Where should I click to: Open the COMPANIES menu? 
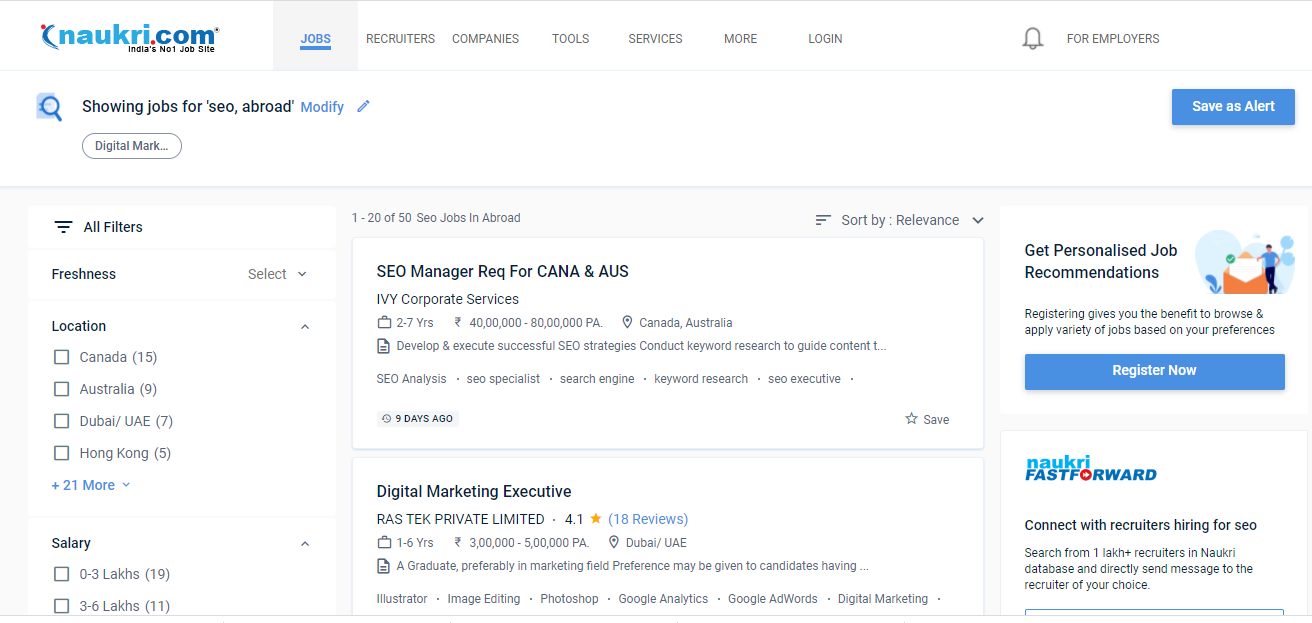coord(485,39)
